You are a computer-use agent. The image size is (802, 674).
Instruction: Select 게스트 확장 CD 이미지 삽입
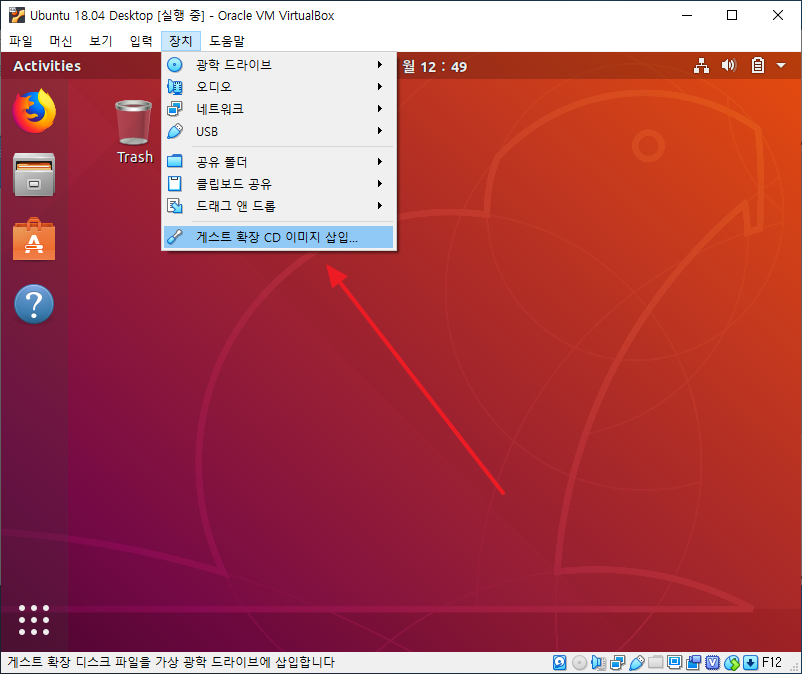coord(279,237)
